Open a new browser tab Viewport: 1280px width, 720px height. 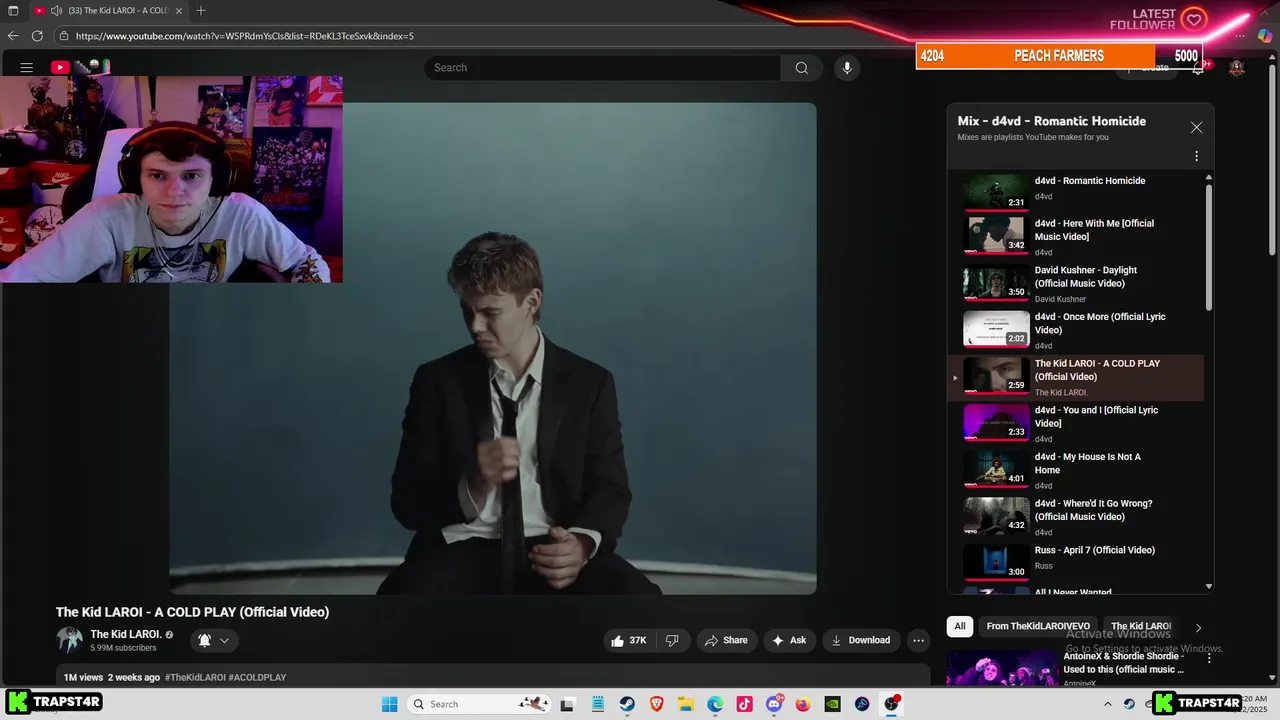(x=201, y=11)
